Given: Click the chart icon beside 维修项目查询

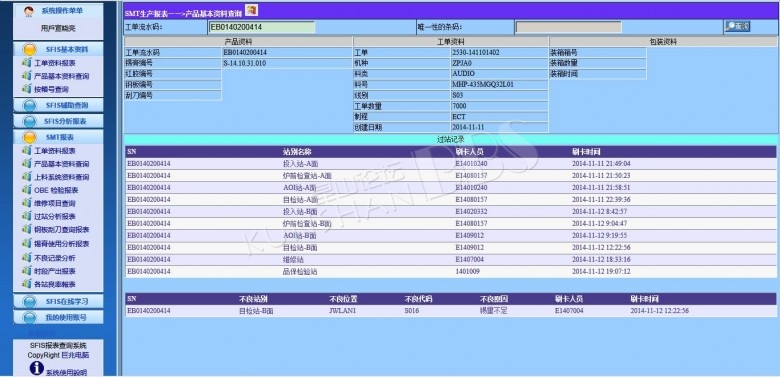Looking at the screenshot, I should 27,203.
